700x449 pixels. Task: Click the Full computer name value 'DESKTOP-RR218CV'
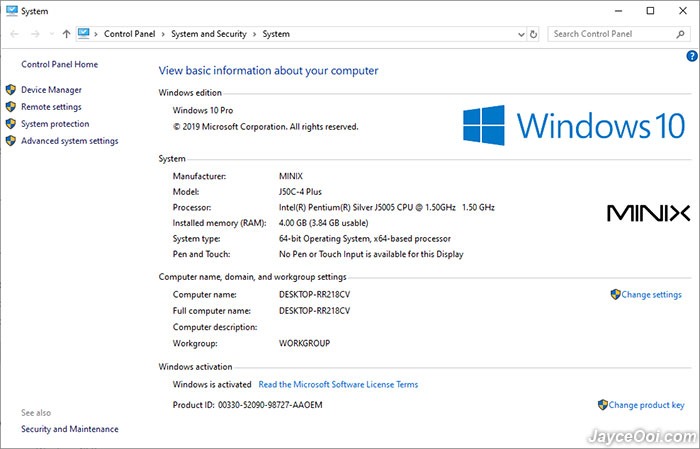point(314,311)
